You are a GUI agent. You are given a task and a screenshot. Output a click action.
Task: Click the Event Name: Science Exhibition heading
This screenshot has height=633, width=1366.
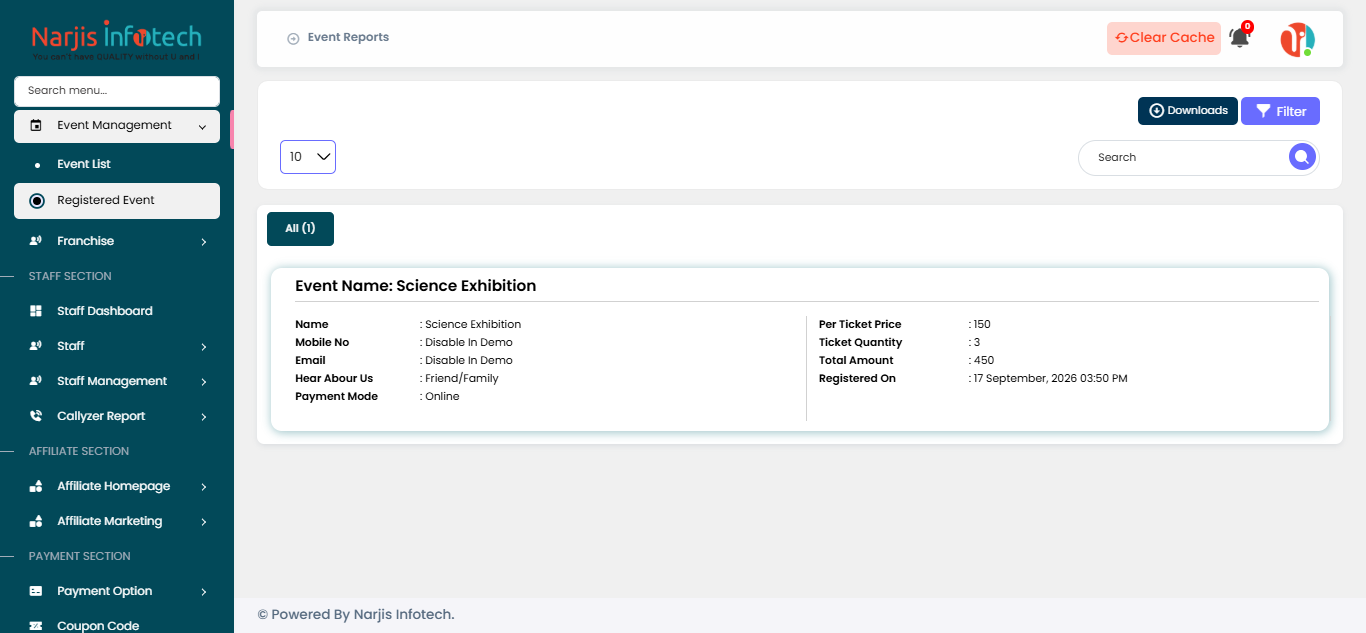click(x=416, y=286)
